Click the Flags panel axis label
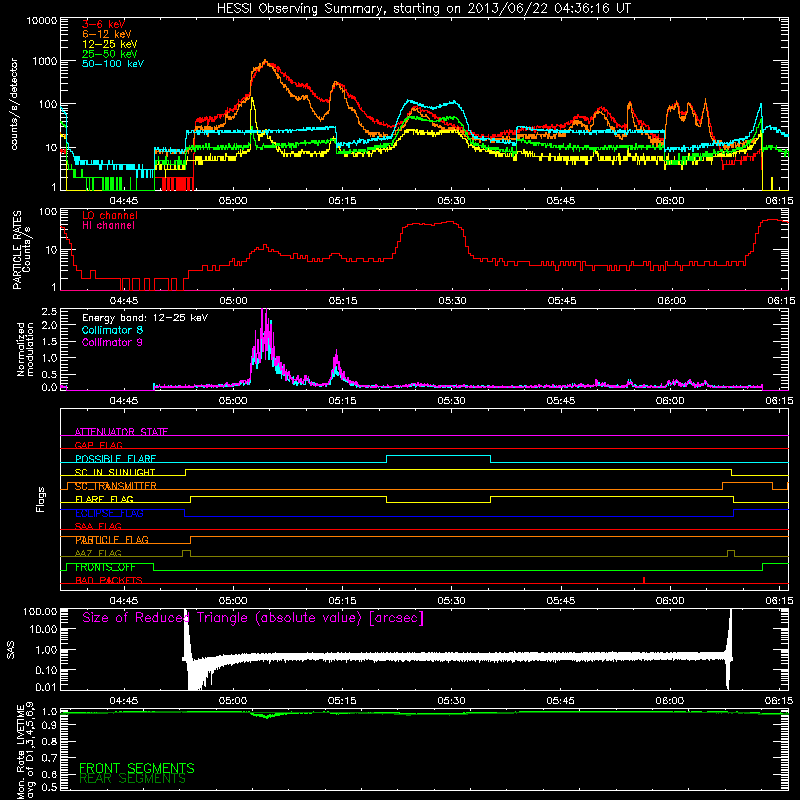This screenshot has width=800, height=800. point(41,499)
